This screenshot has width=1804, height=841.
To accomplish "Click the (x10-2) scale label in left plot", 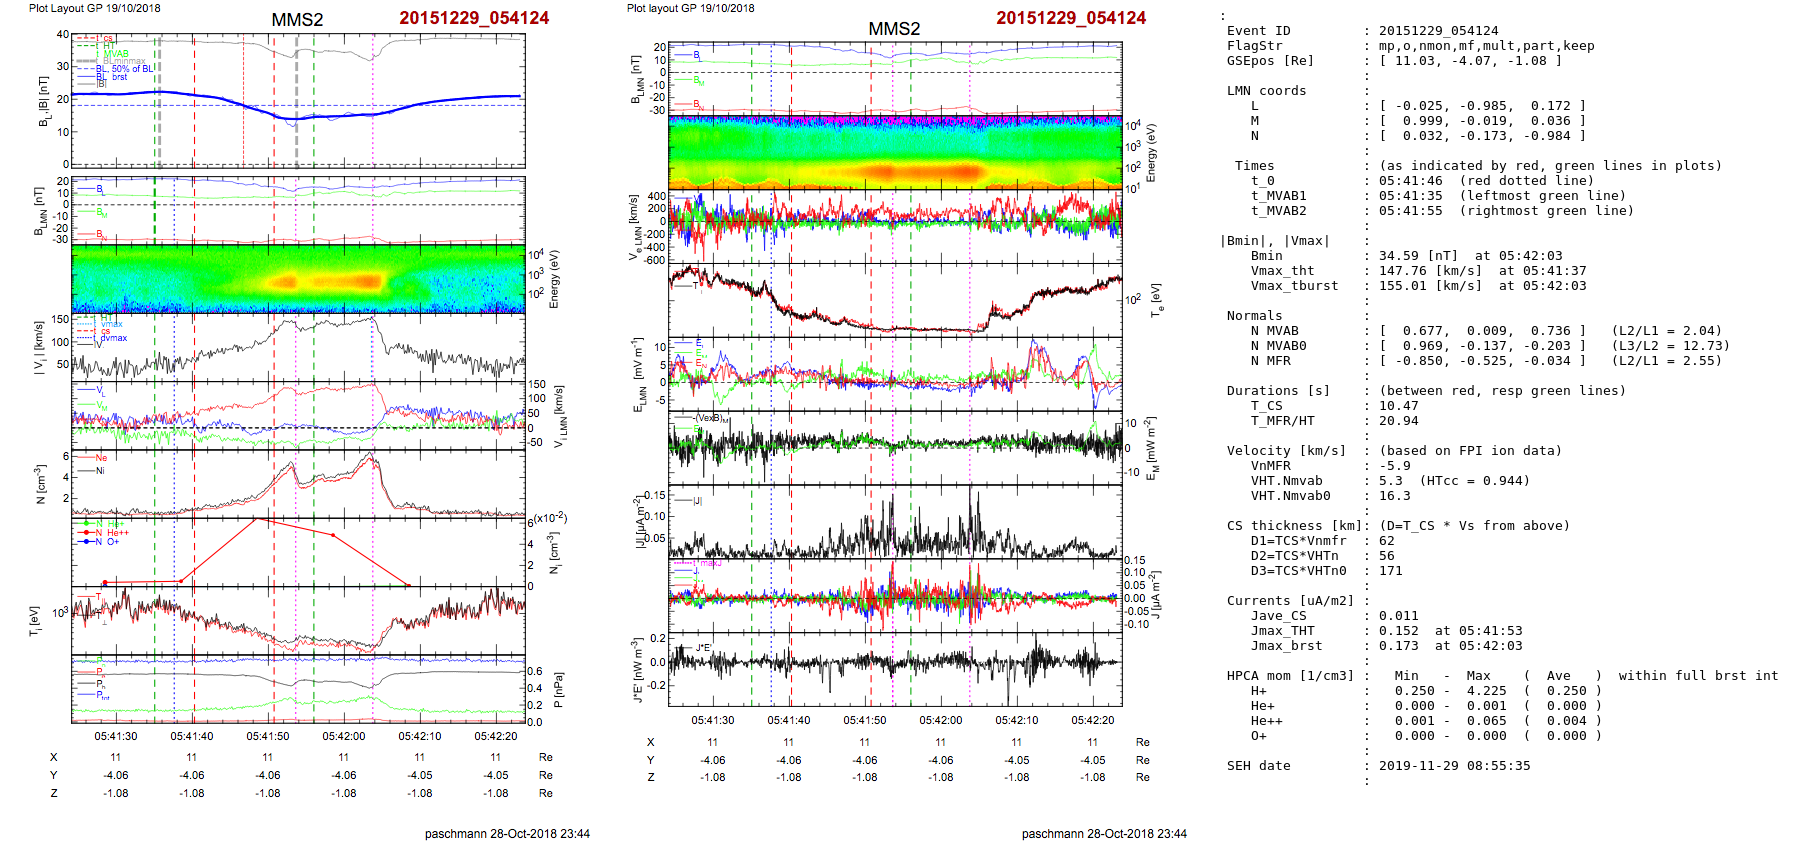I will coord(550,518).
